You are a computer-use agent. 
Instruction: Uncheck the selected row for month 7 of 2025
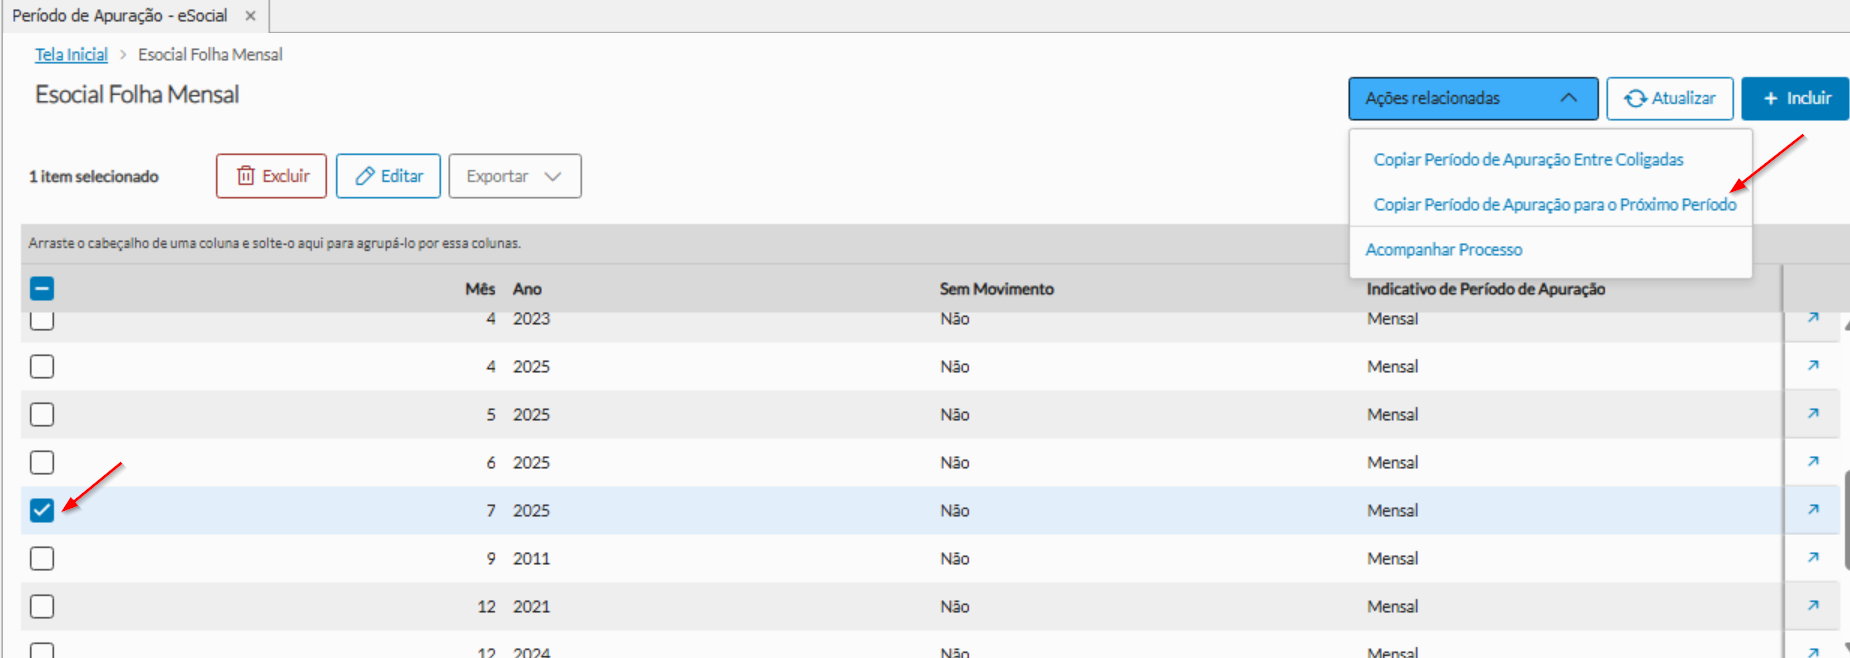42,510
